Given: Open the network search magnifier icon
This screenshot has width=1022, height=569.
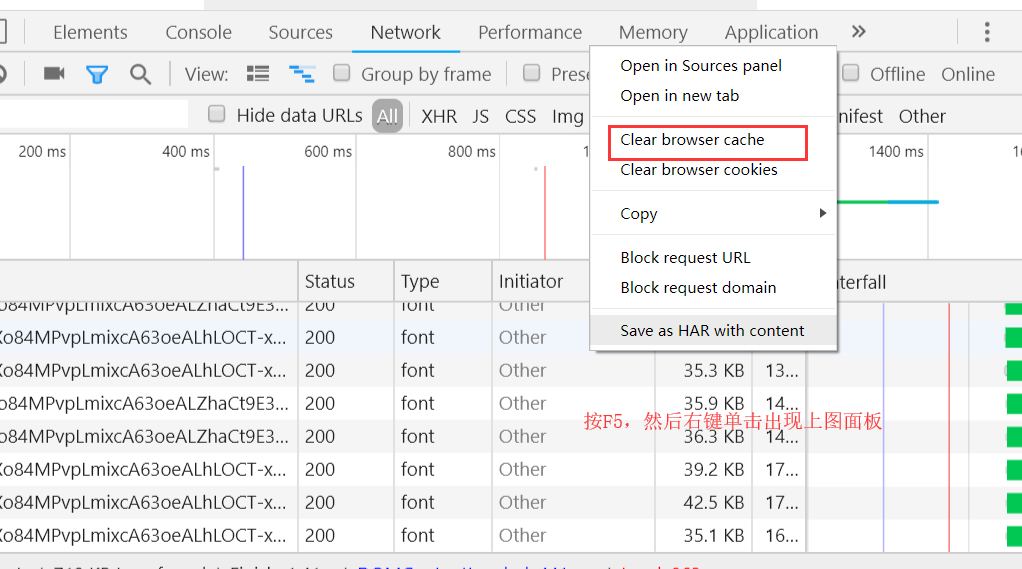Looking at the screenshot, I should (x=140, y=74).
